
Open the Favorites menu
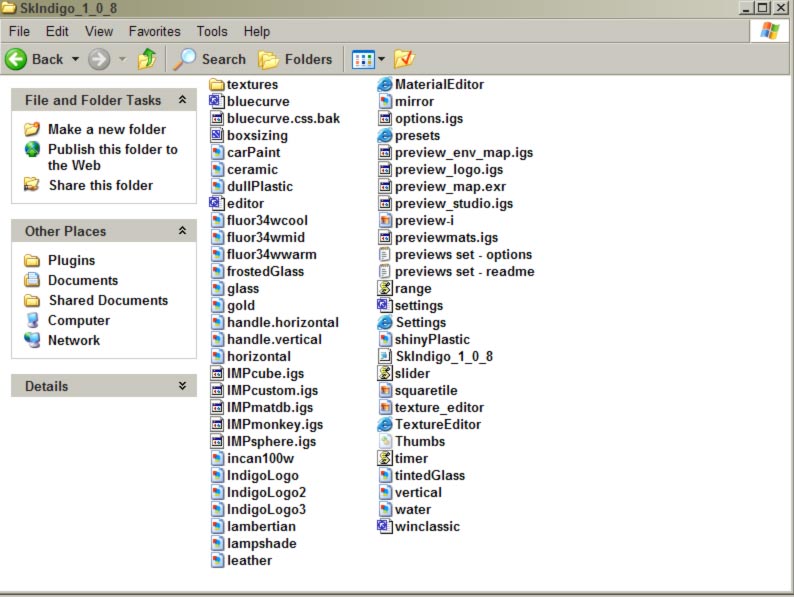[x=154, y=31]
